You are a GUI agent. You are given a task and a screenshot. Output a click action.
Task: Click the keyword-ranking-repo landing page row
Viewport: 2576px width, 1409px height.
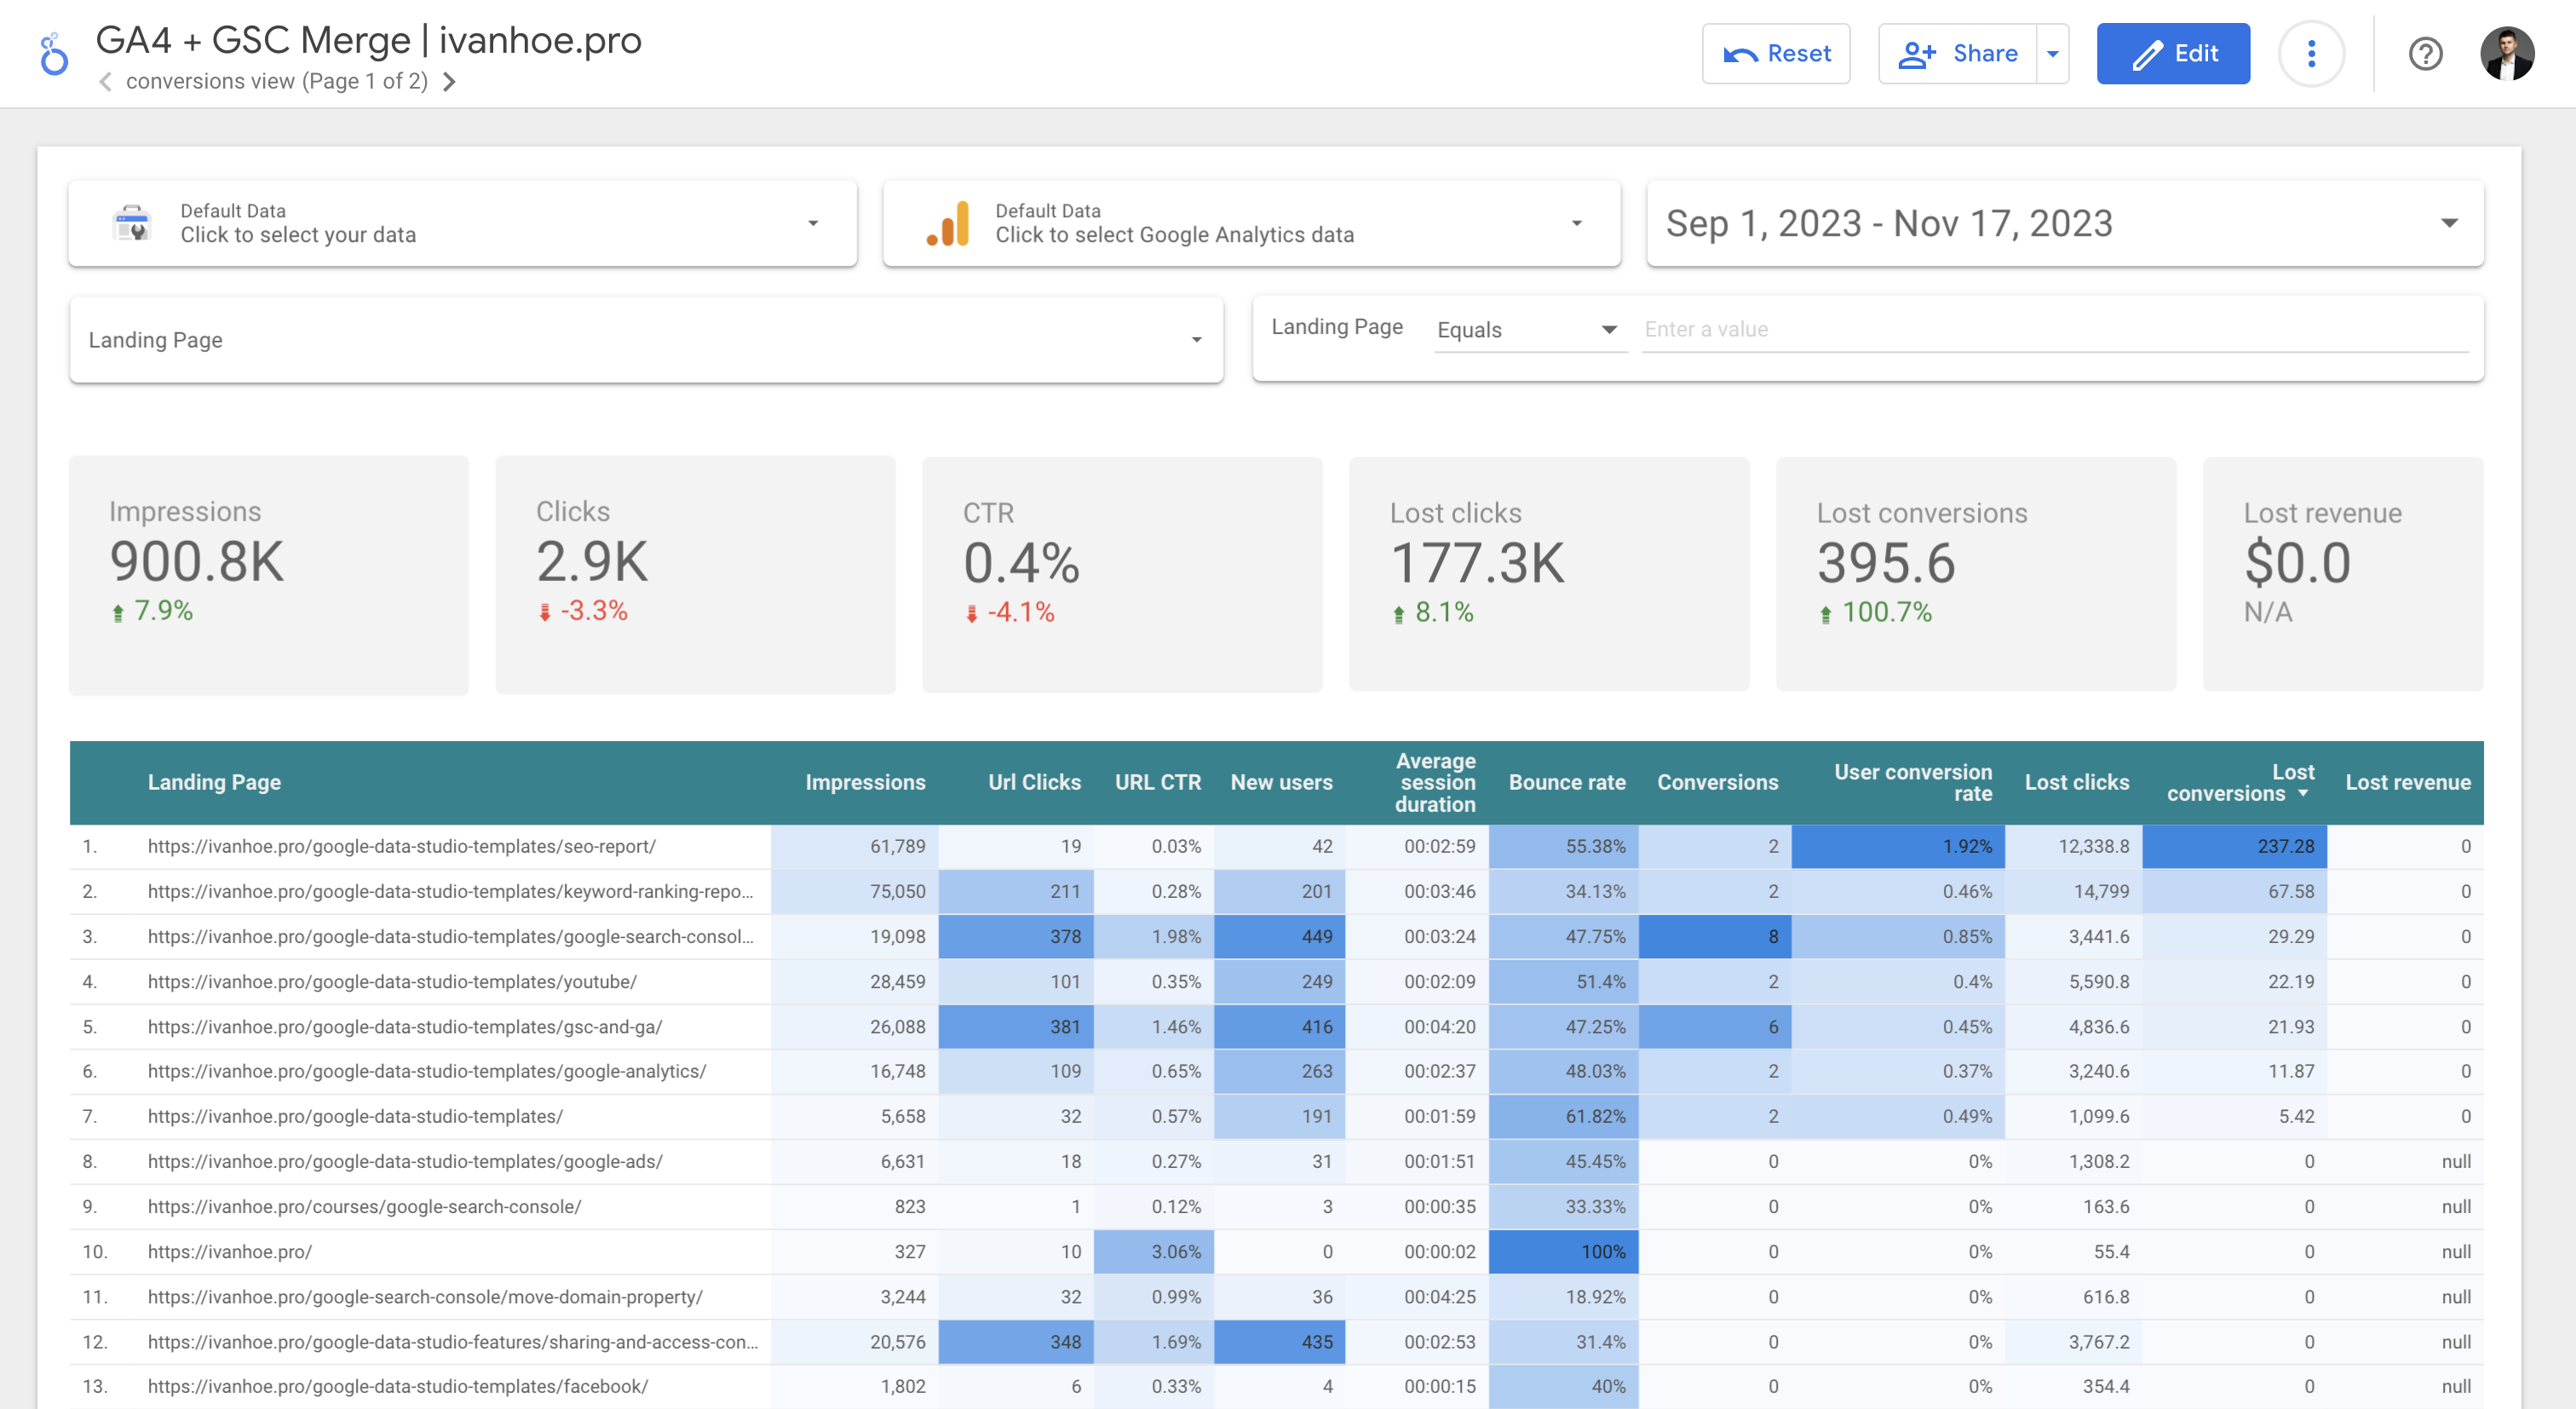pyautogui.click(x=451, y=892)
